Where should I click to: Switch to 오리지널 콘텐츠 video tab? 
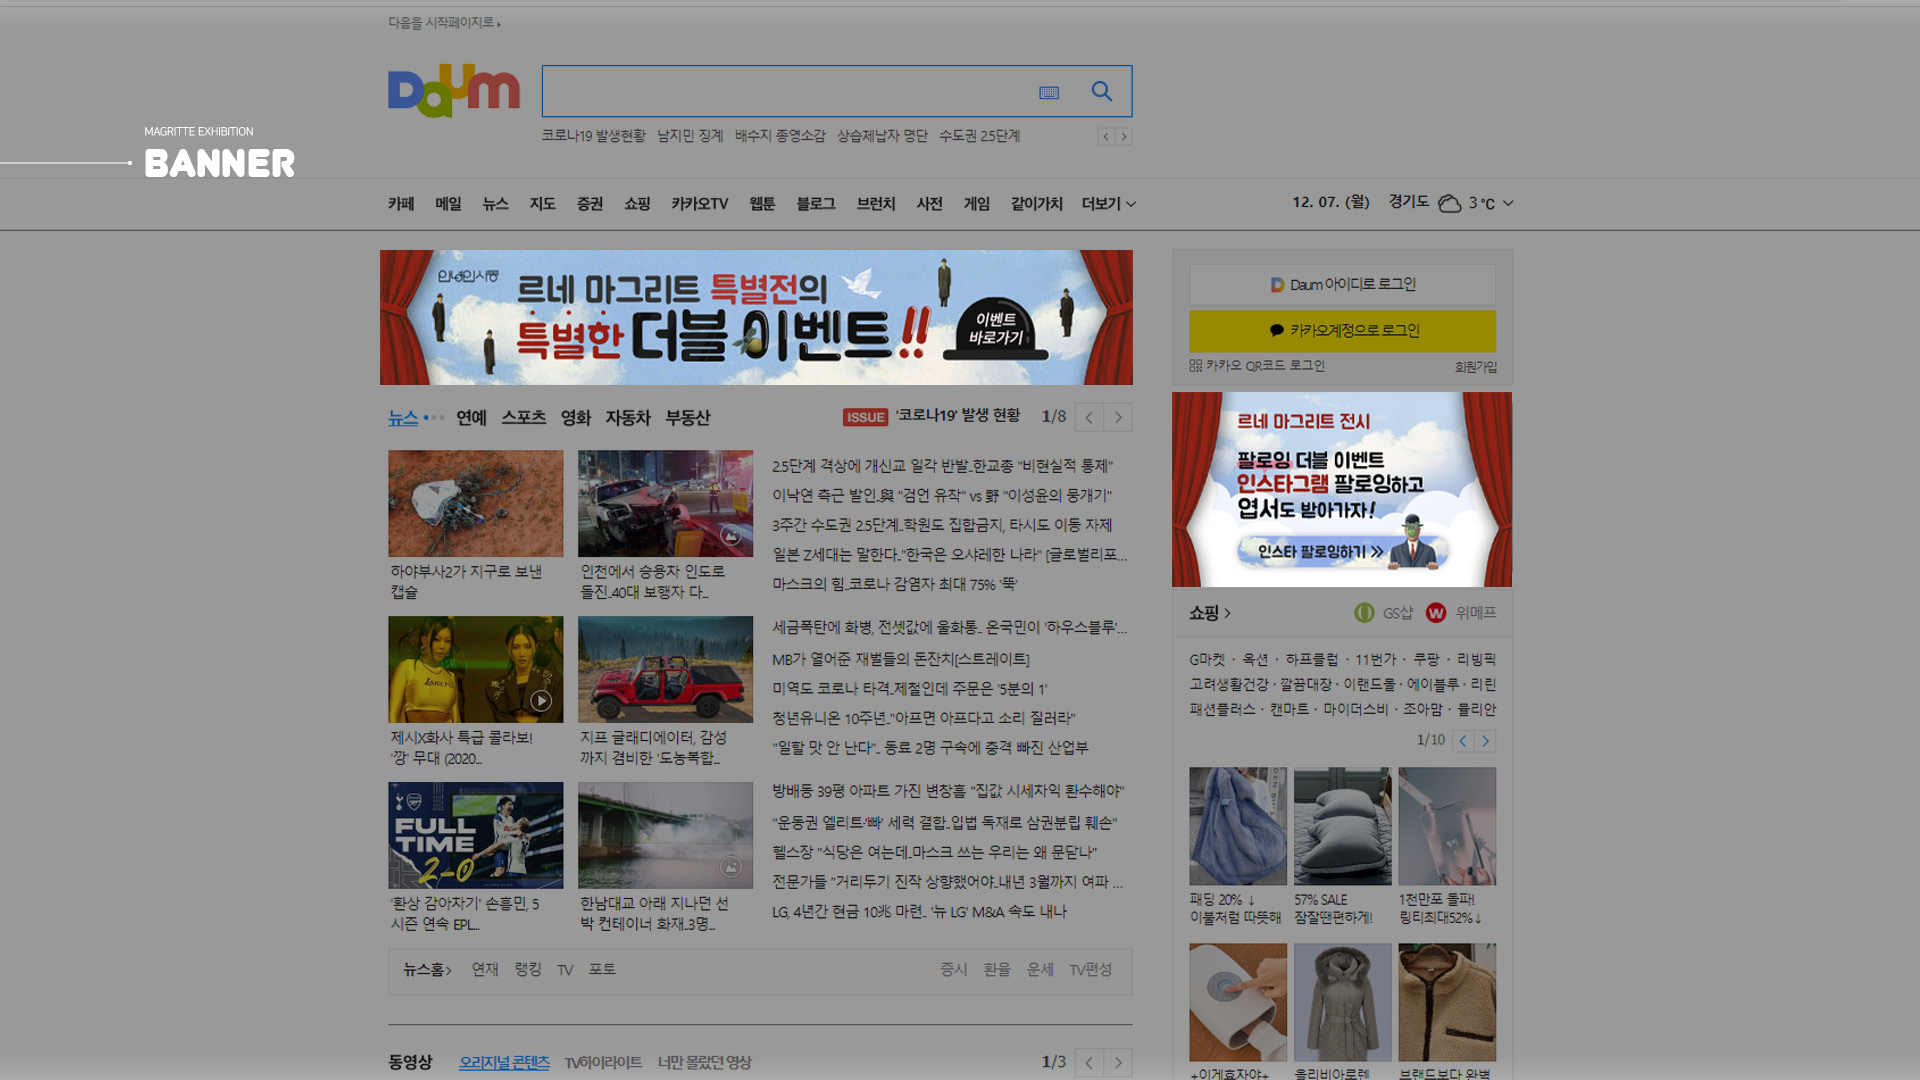pos(504,1063)
